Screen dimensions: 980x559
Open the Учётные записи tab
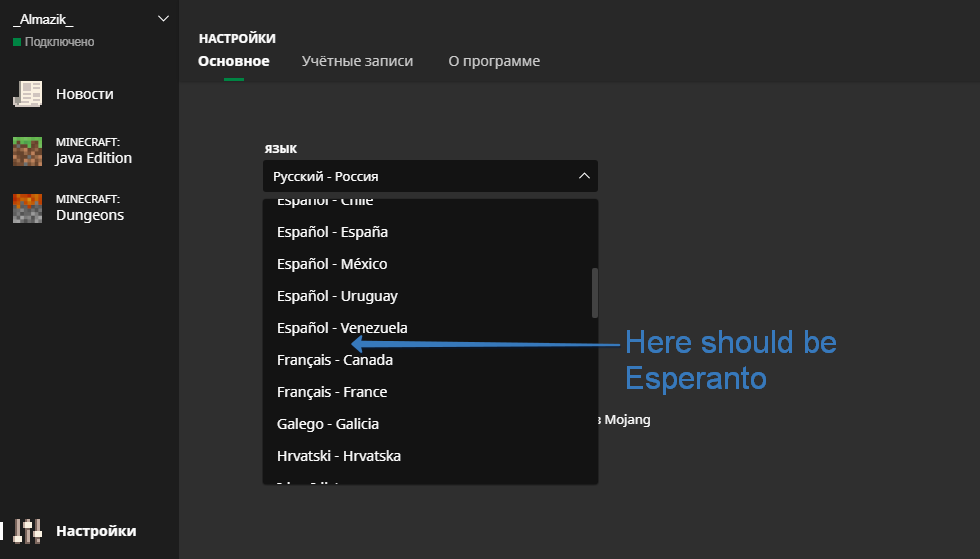(357, 61)
